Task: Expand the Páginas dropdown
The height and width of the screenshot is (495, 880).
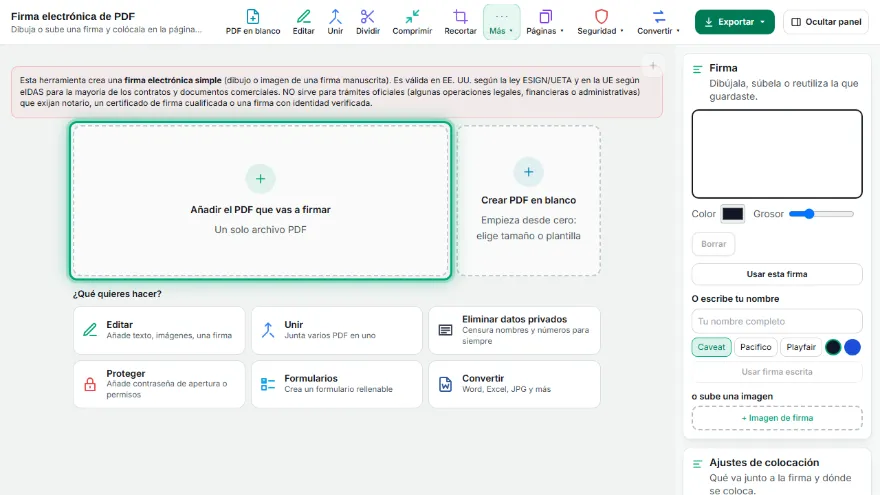Action: 545,22
